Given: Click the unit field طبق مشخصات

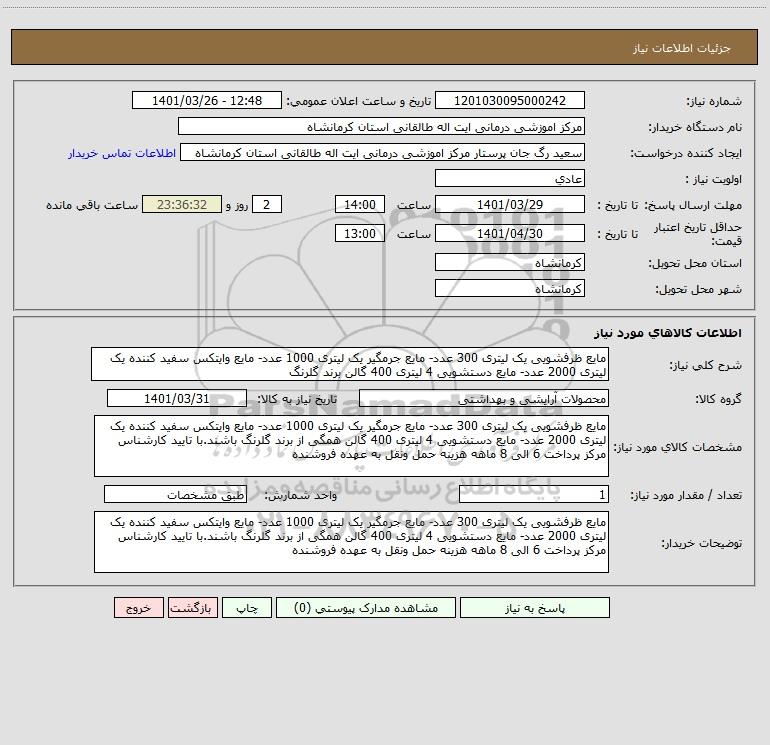Looking at the screenshot, I should coord(175,495).
